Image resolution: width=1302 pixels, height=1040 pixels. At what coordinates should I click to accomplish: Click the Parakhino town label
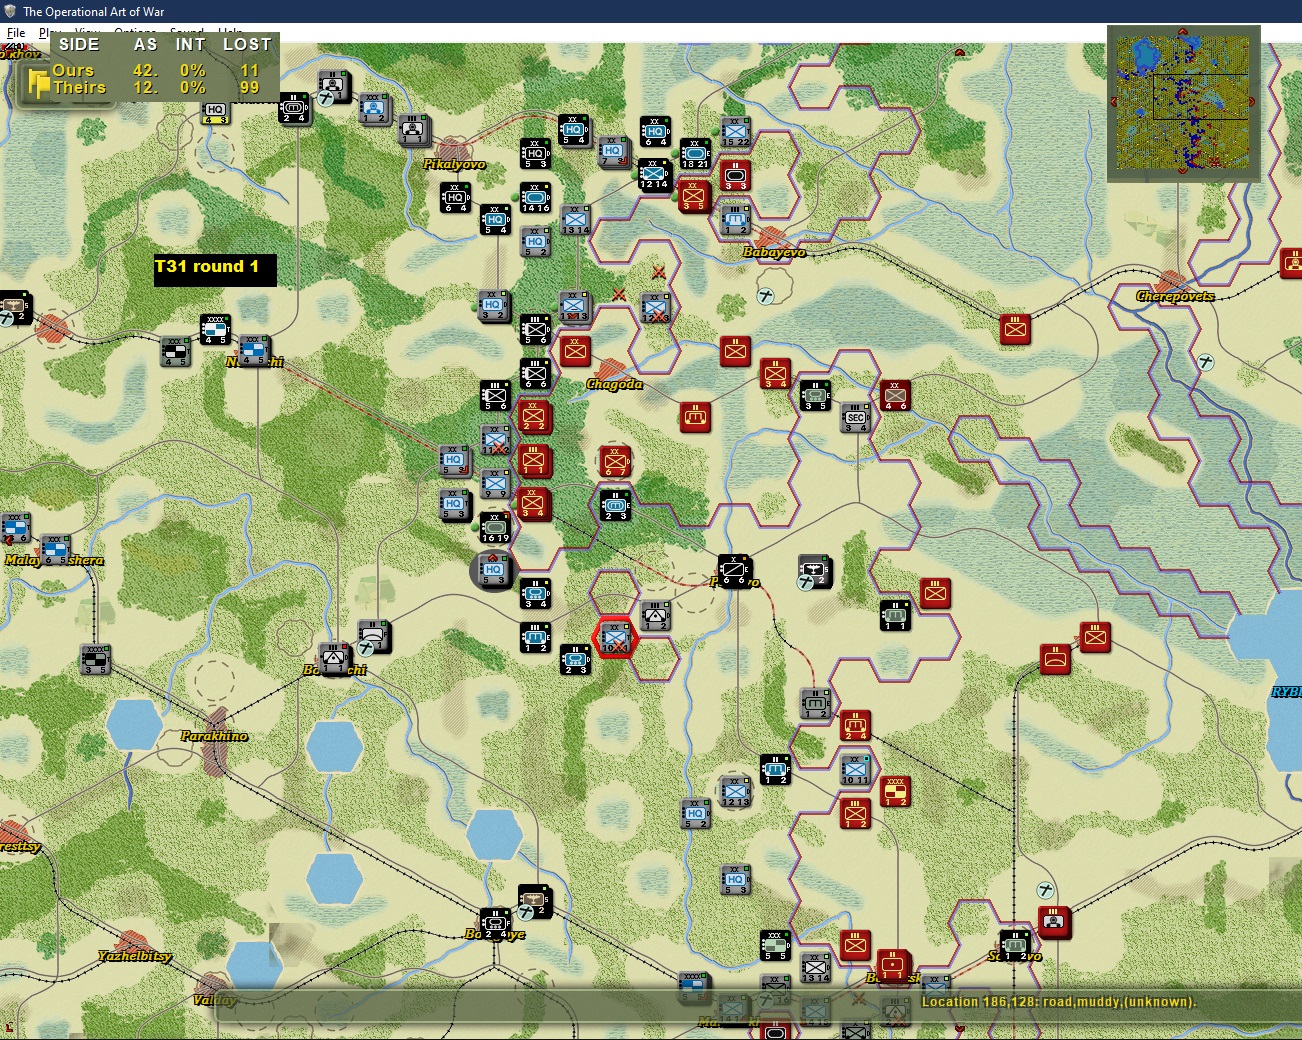(x=214, y=736)
